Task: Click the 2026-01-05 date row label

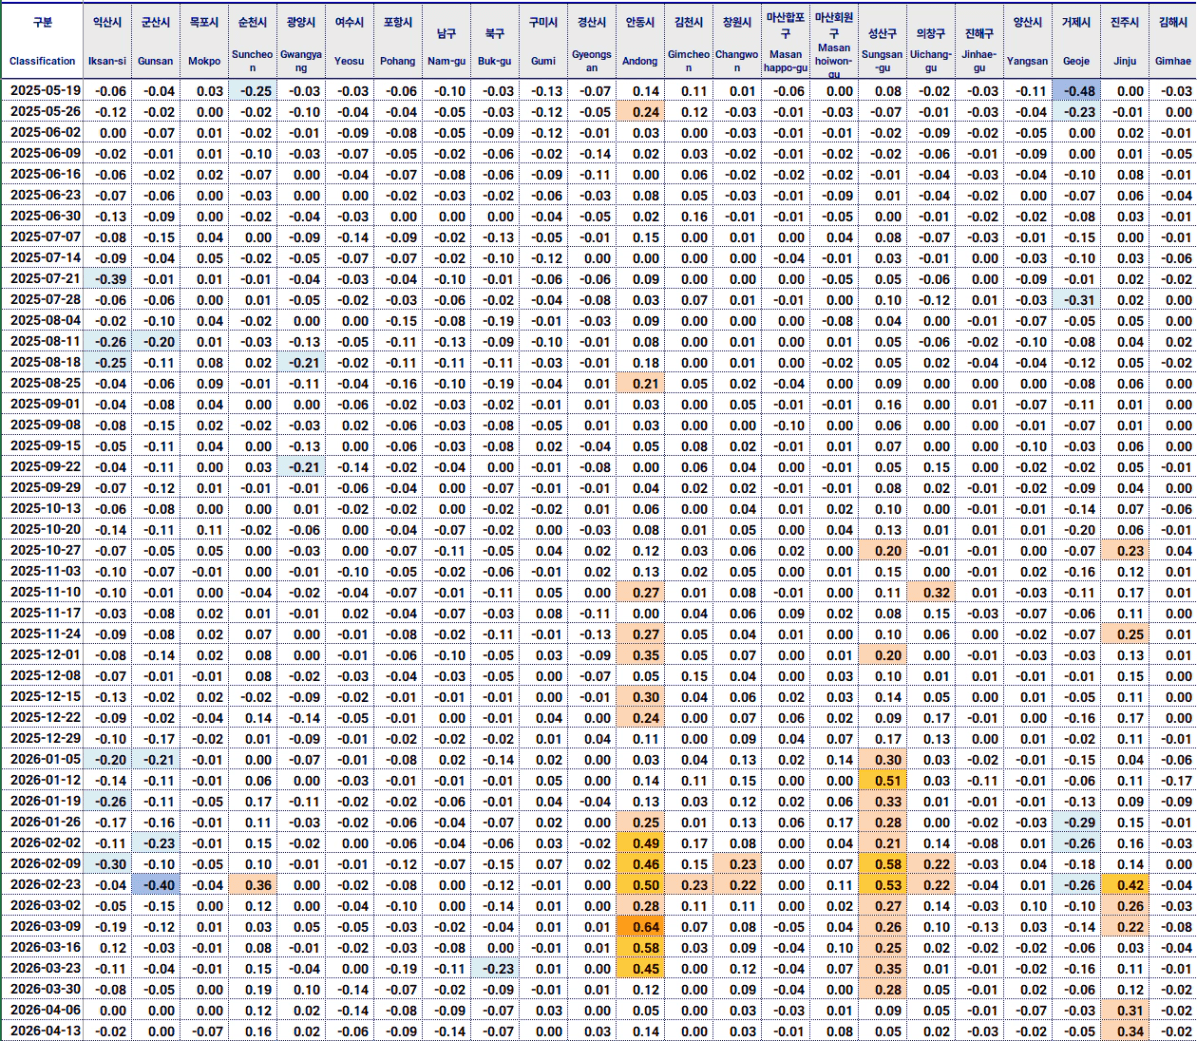Action: [x=45, y=760]
